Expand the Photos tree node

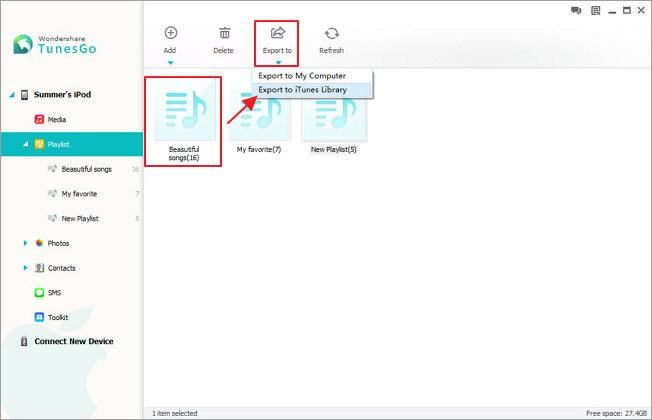click(x=25, y=243)
